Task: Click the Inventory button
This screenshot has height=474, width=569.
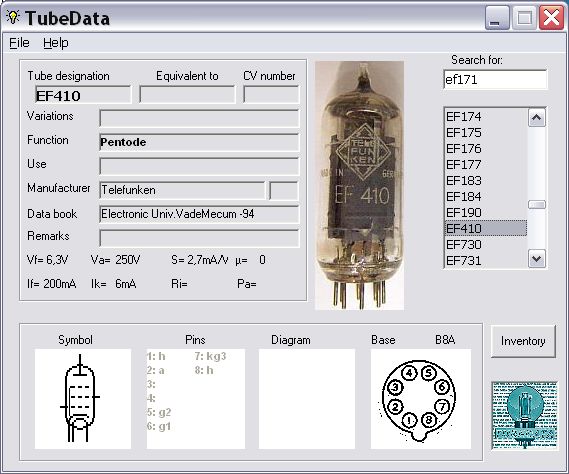Action: (523, 341)
